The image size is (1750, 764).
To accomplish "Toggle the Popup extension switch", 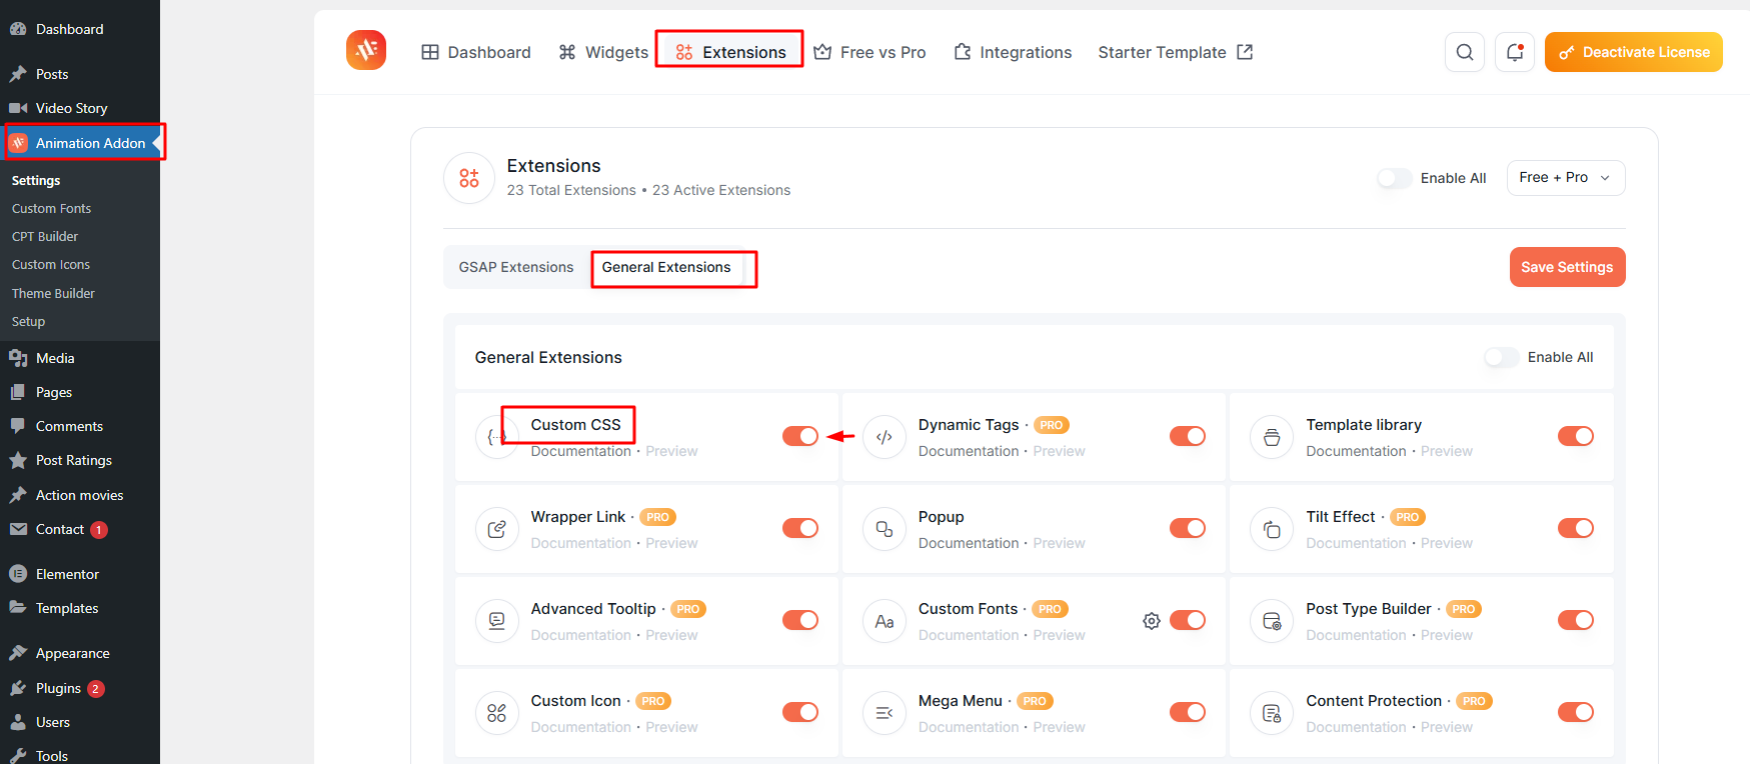I will click(1188, 528).
